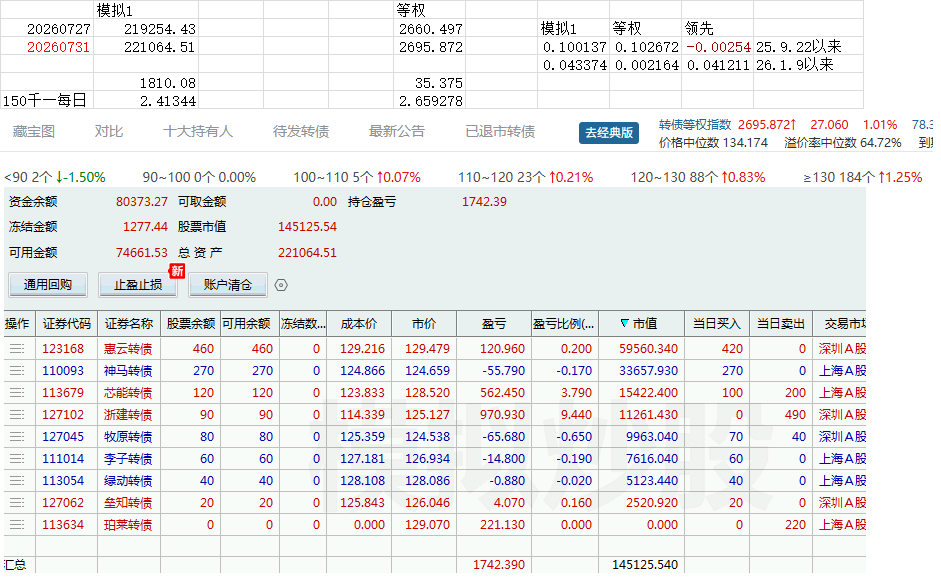This screenshot has width=941, height=582.
Task: Open row menu icon for 神马转债
Action: pyautogui.click(x=17, y=371)
